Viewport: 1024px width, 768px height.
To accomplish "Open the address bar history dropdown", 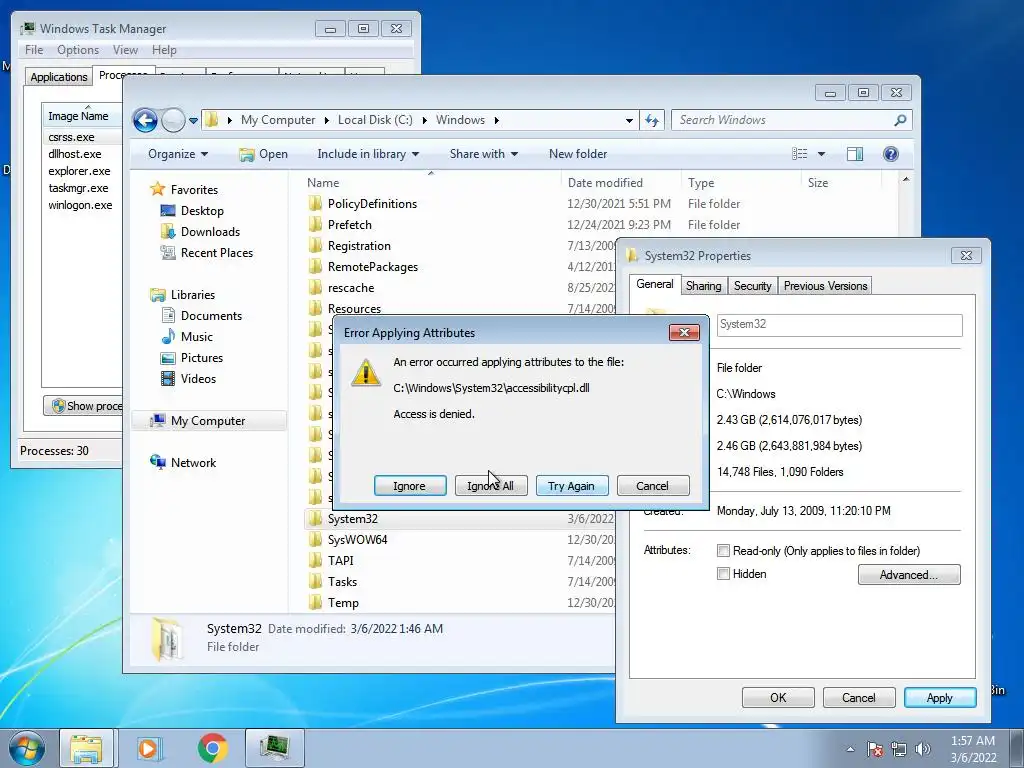I will (629, 120).
